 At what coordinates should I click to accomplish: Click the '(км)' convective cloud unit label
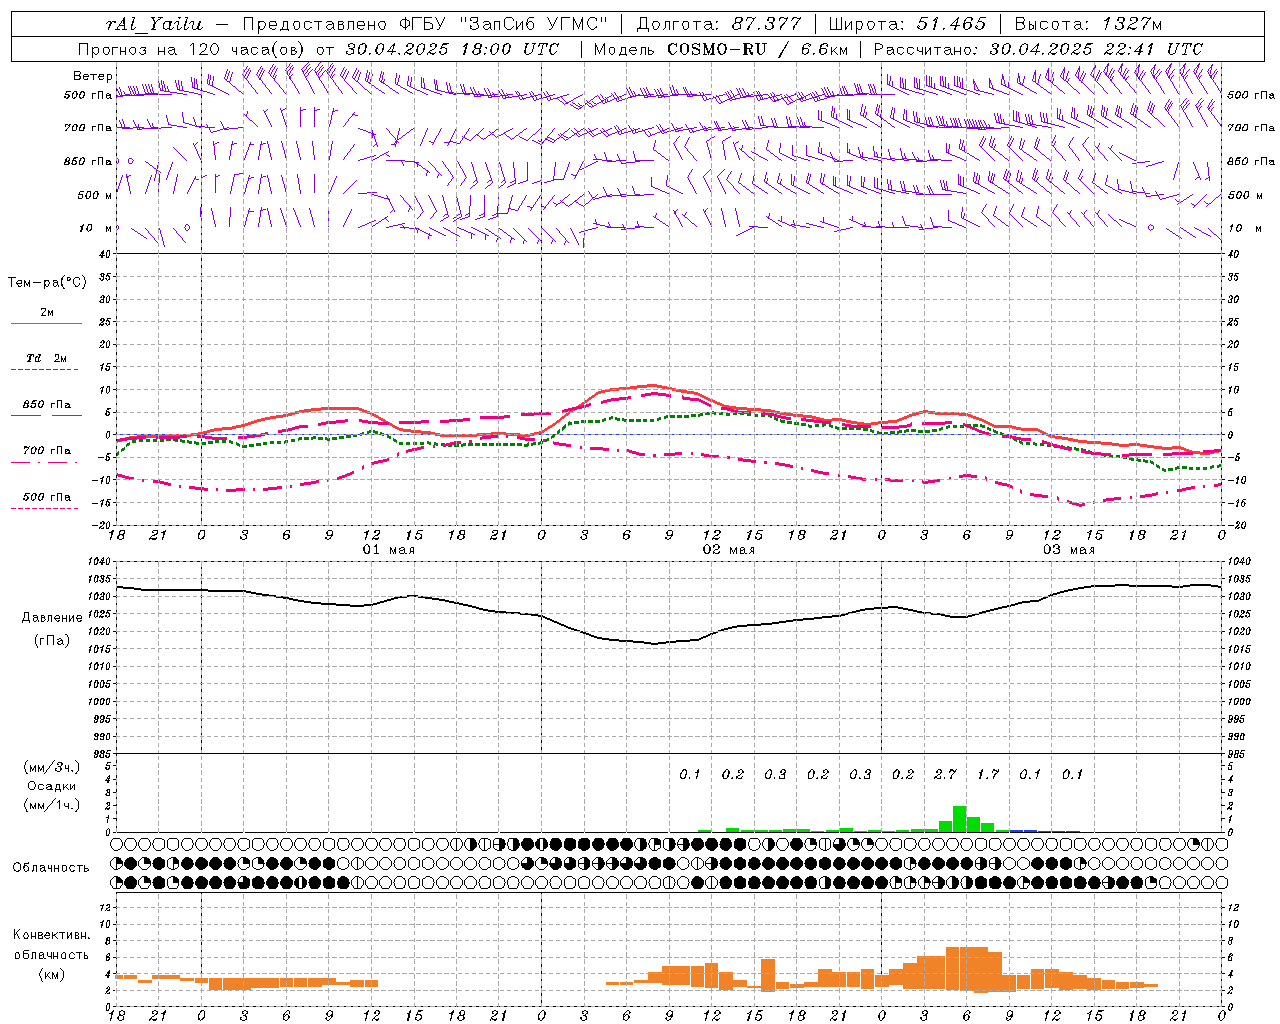point(51,974)
